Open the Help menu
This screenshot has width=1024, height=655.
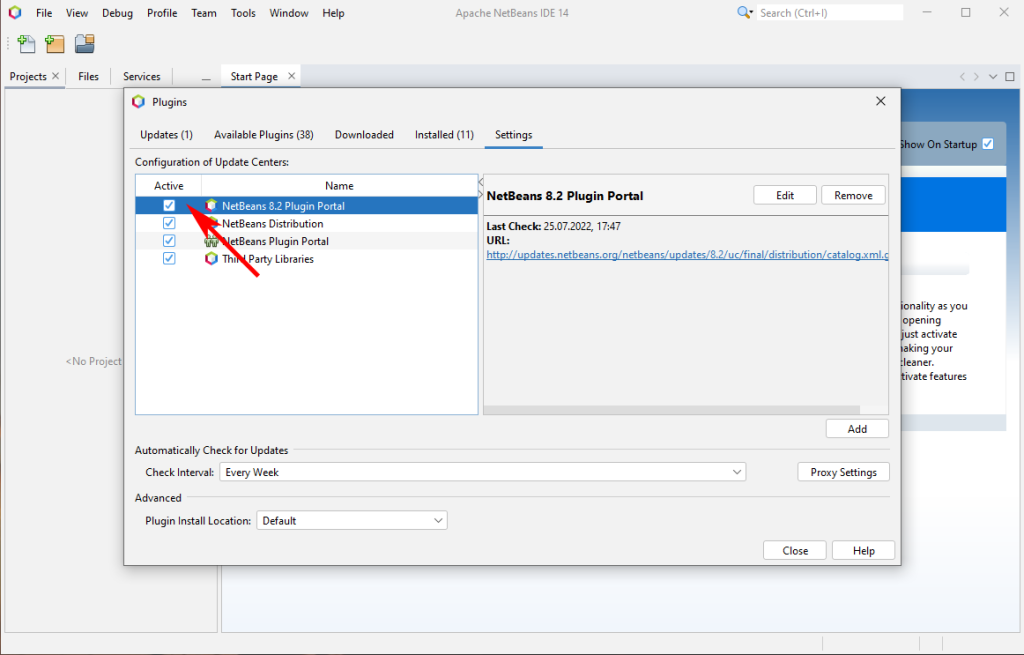tap(333, 13)
